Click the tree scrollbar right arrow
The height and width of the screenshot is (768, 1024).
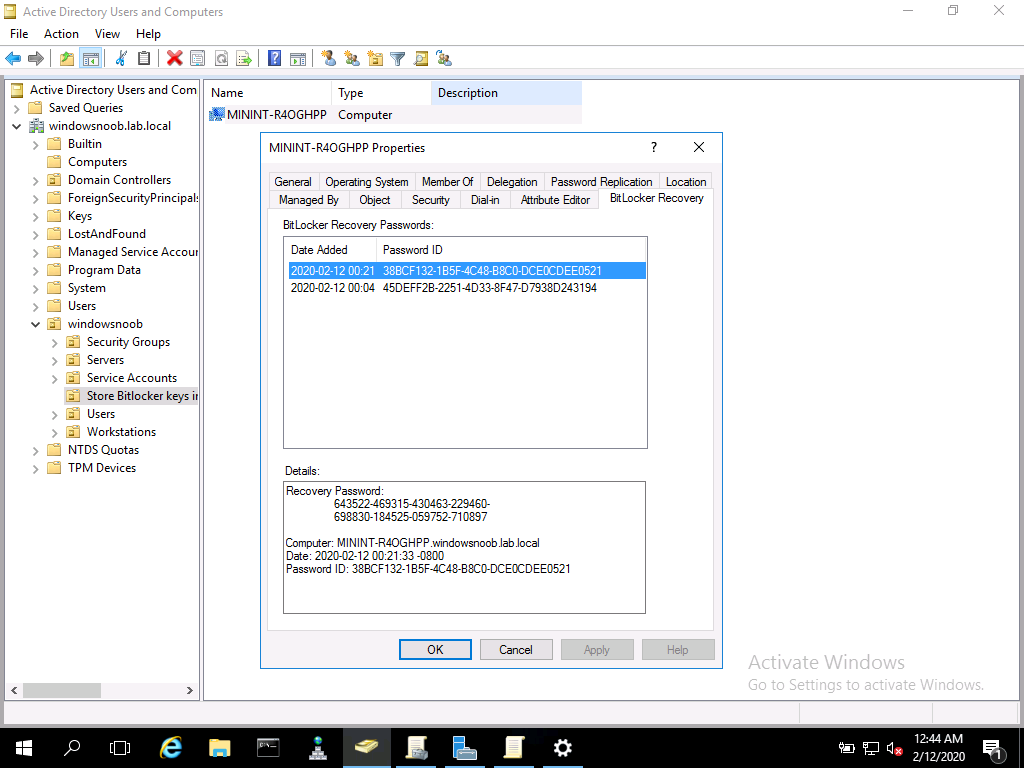click(189, 690)
